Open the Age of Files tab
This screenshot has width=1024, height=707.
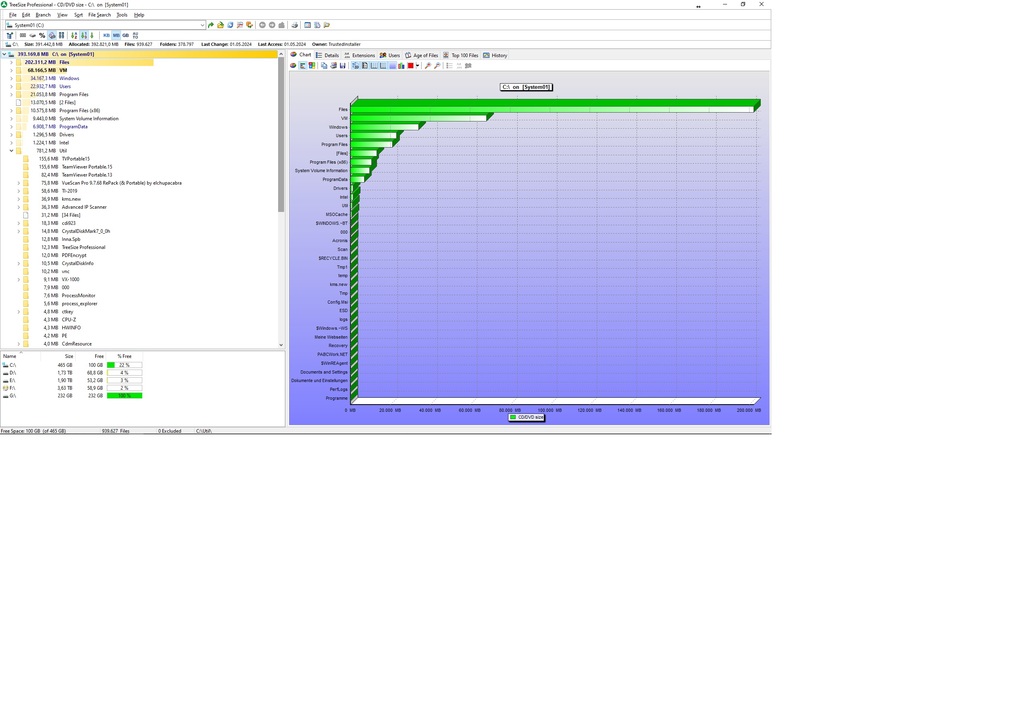tap(421, 55)
